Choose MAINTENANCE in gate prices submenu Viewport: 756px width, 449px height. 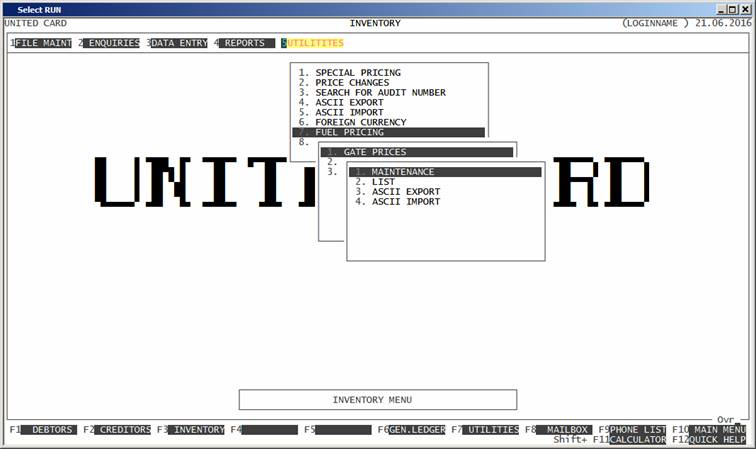[x=445, y=172]
